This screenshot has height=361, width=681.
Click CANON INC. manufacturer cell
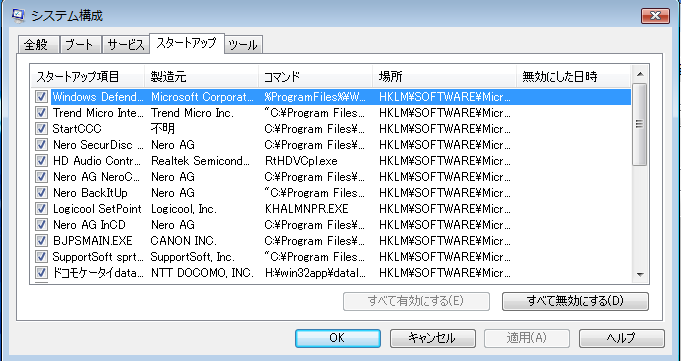(x=183, y=241)
